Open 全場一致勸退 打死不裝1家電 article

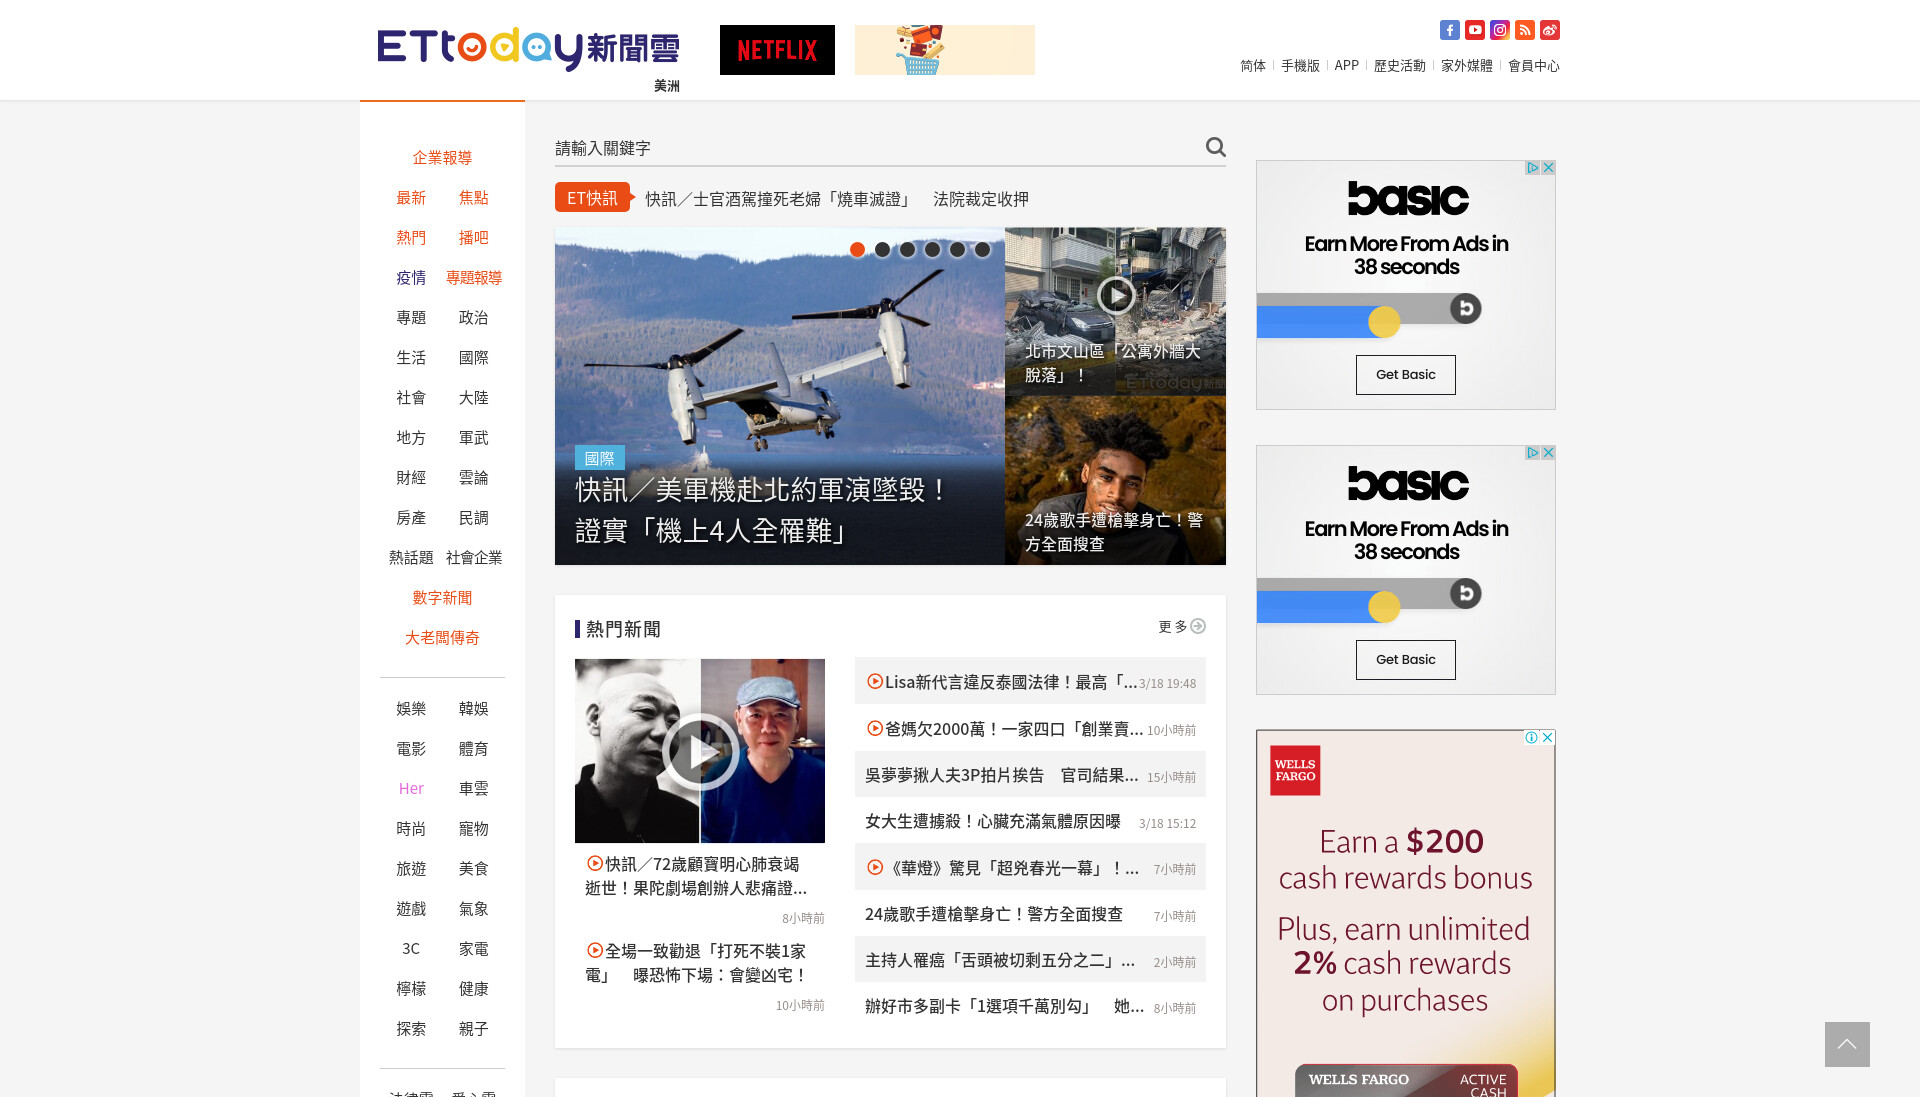[x=697, y=963]
